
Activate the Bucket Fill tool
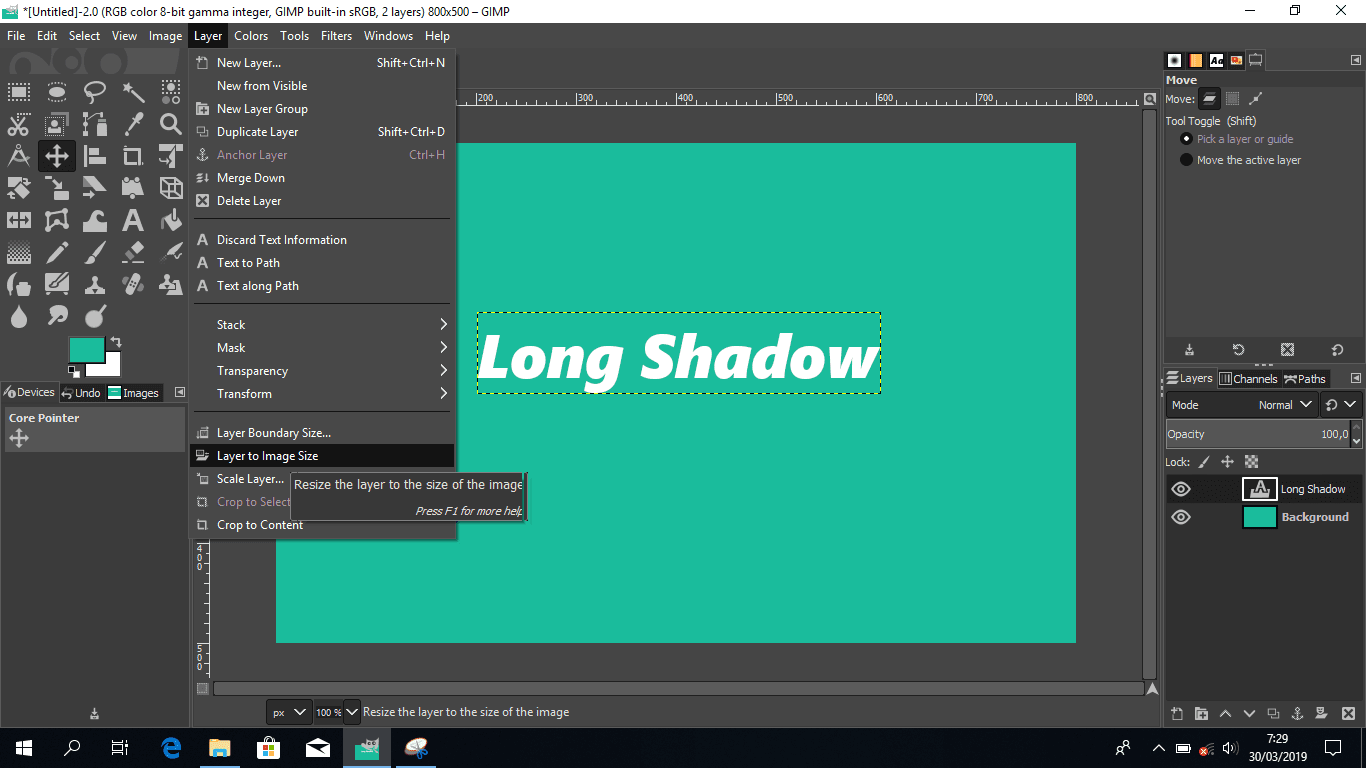(x=170, y=219)
